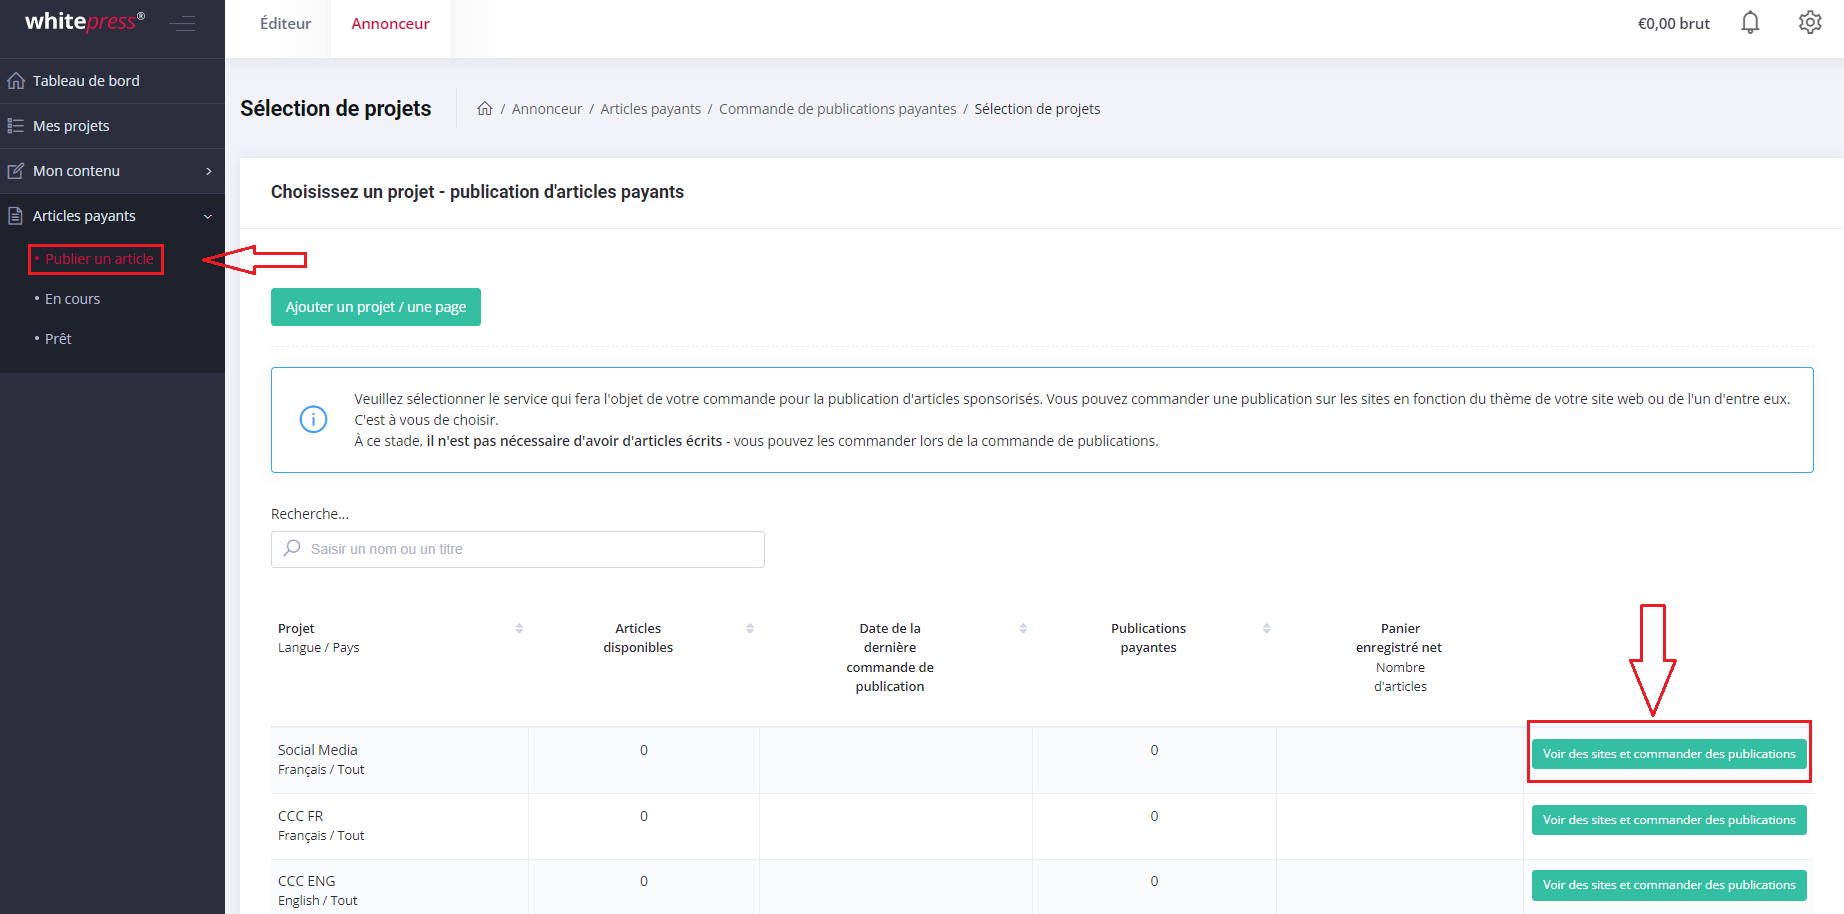
Task: Click the CCC FR project name
Action: tap(300, 816)
